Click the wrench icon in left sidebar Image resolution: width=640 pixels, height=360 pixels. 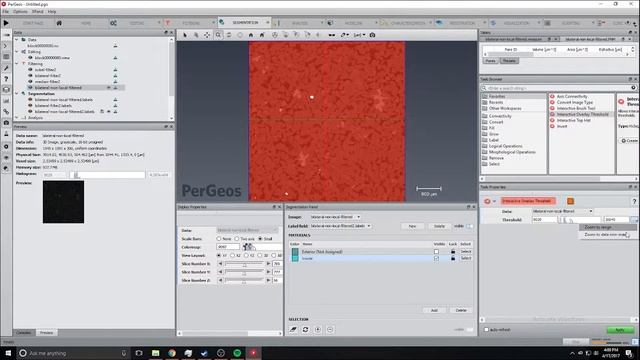6,68
